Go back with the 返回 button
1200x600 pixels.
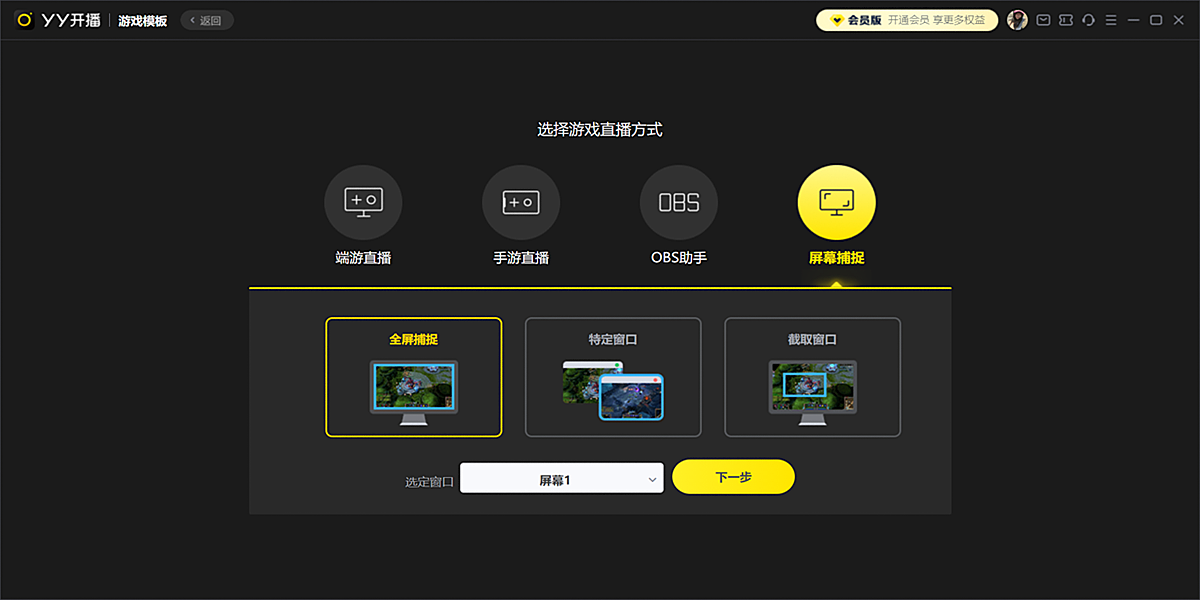pyautogui.click(x=207, y=20)
